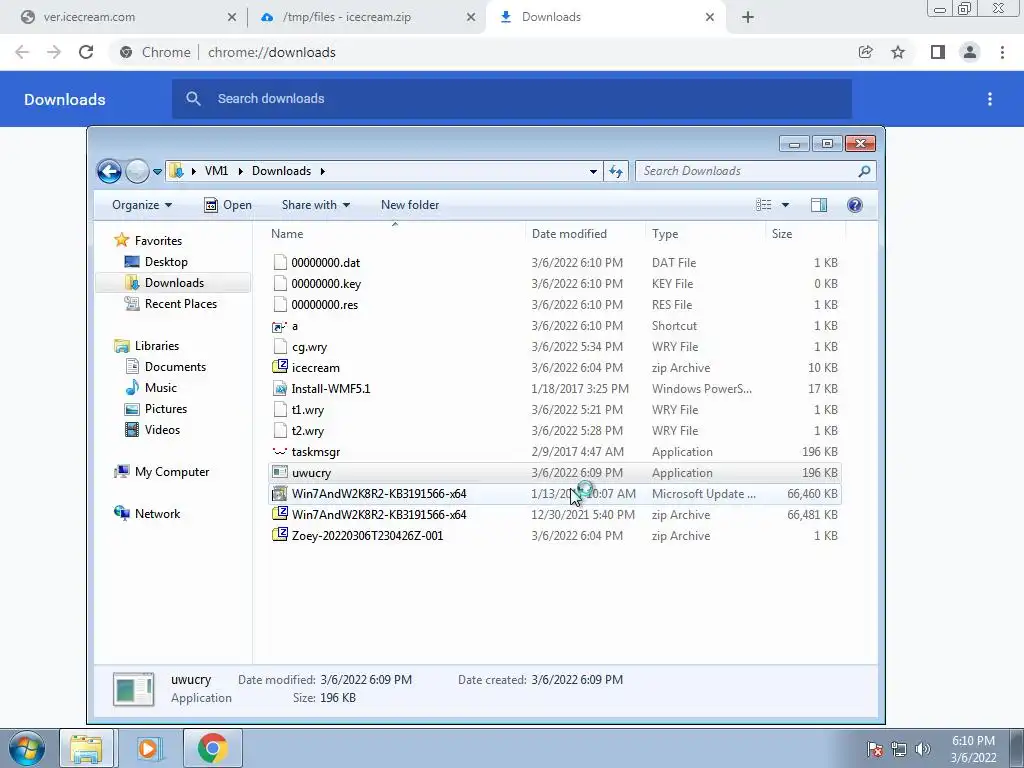Open a new Chrome tab
The width and height of the screenshot is (1024, 768).
click(x=748, y=18)
